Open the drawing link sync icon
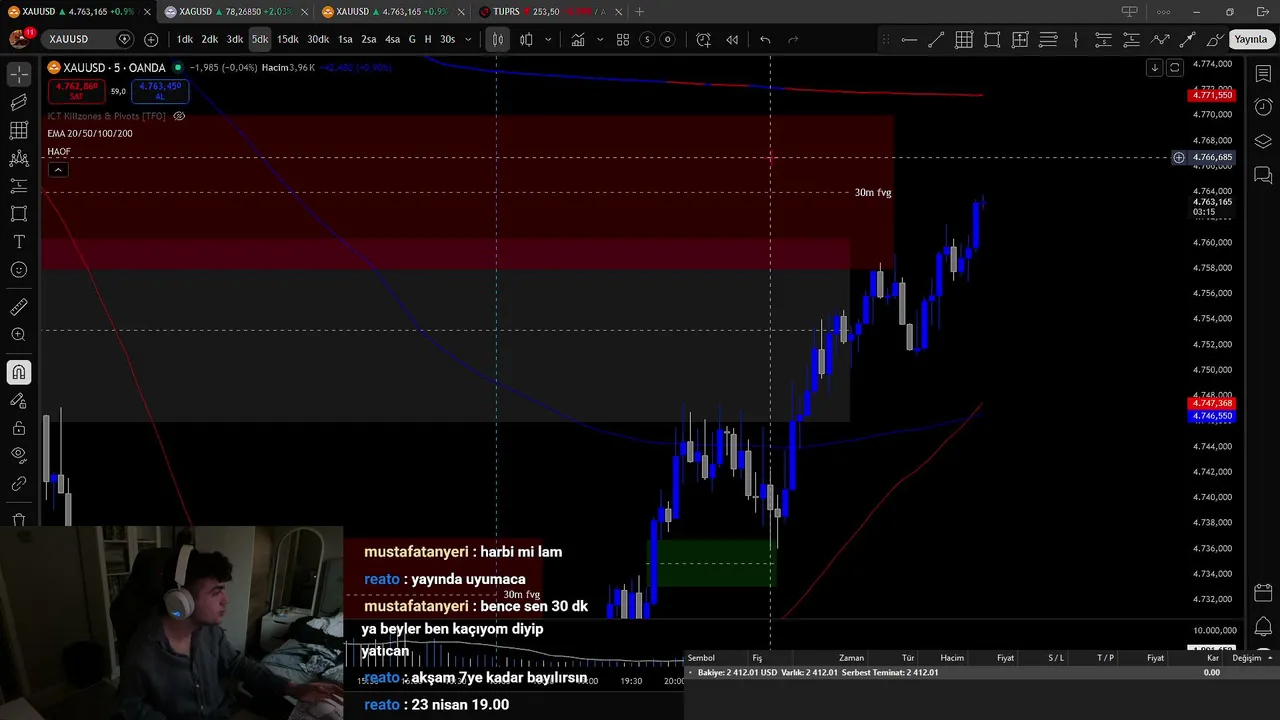 (x=19, y=484)
